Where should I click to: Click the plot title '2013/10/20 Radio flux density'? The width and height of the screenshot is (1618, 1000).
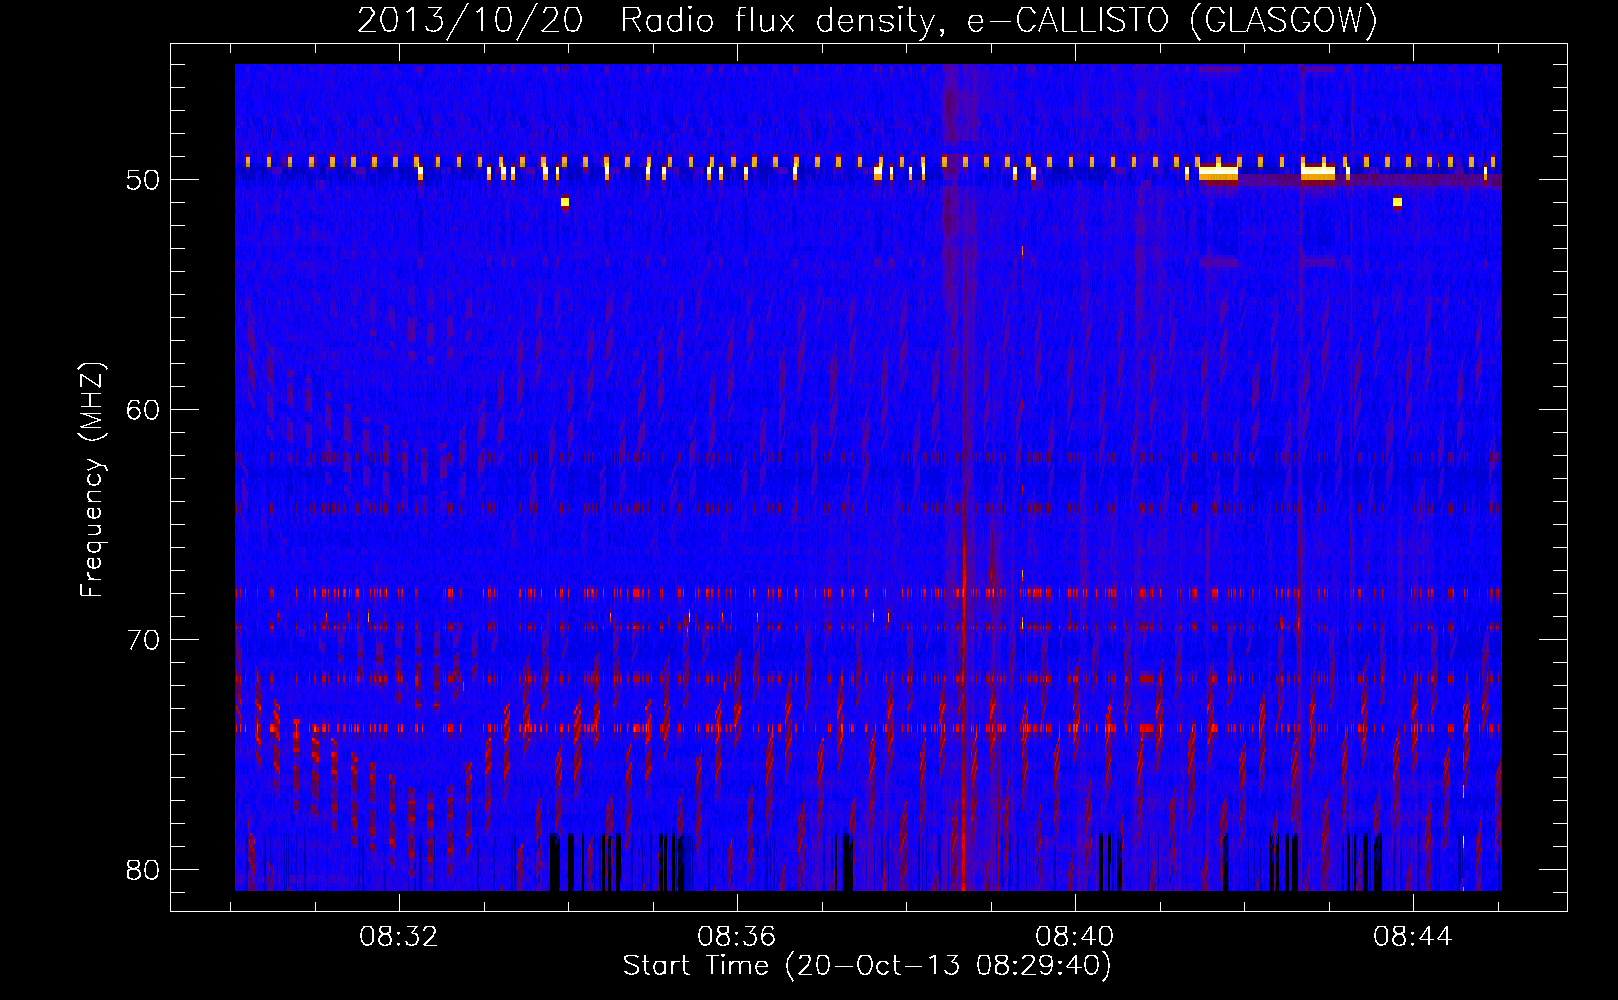click(867, 21)
